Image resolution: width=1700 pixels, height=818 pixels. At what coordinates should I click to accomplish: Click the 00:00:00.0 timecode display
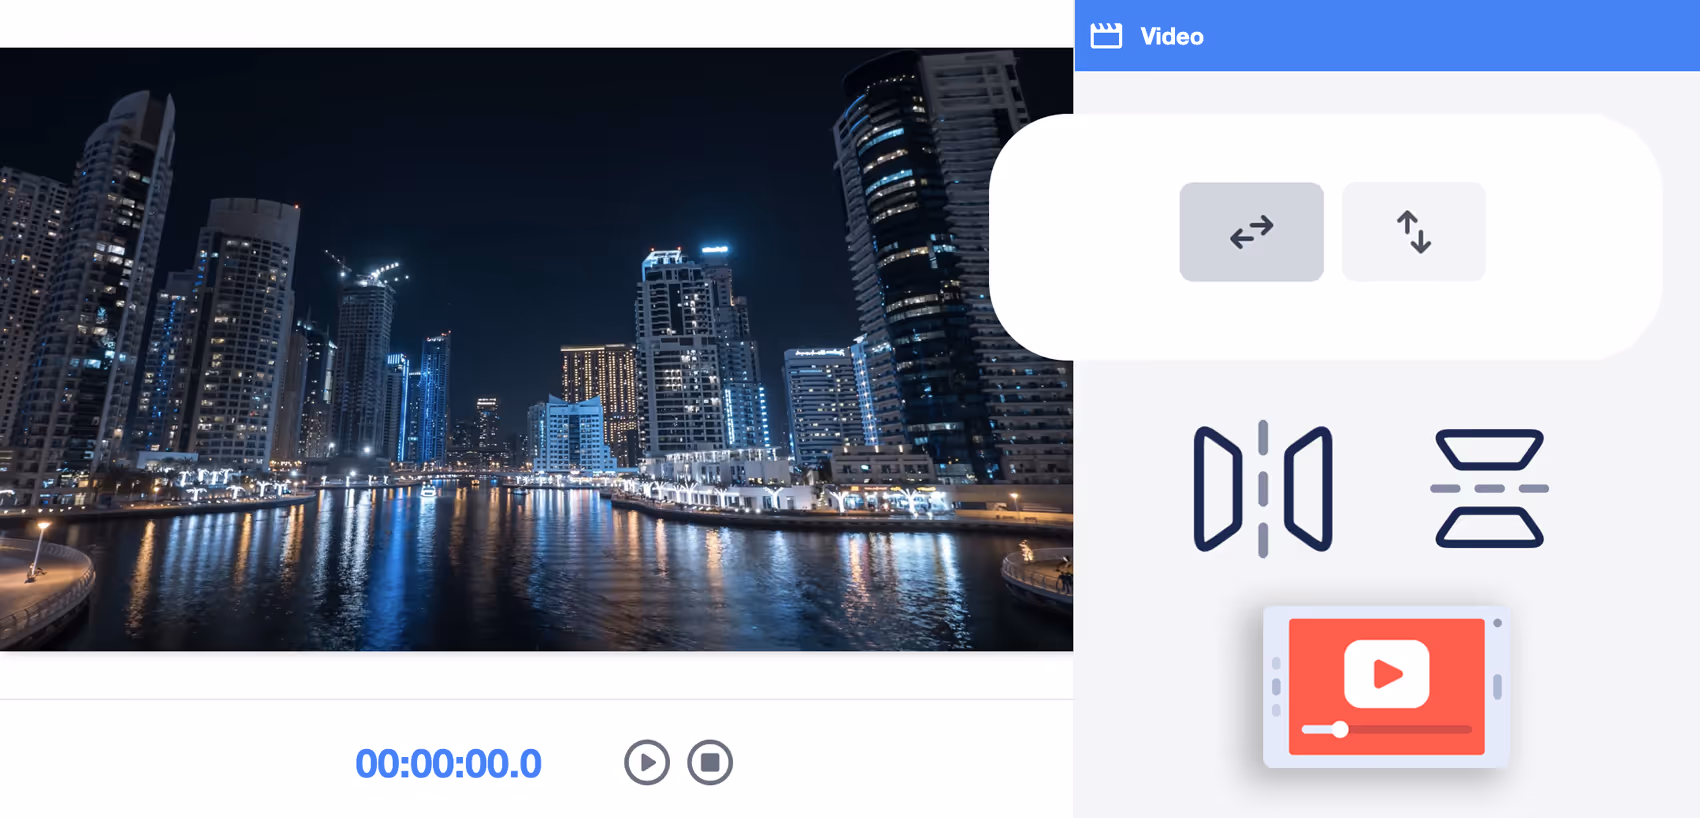pyautogui.click(x=448, y=764)
